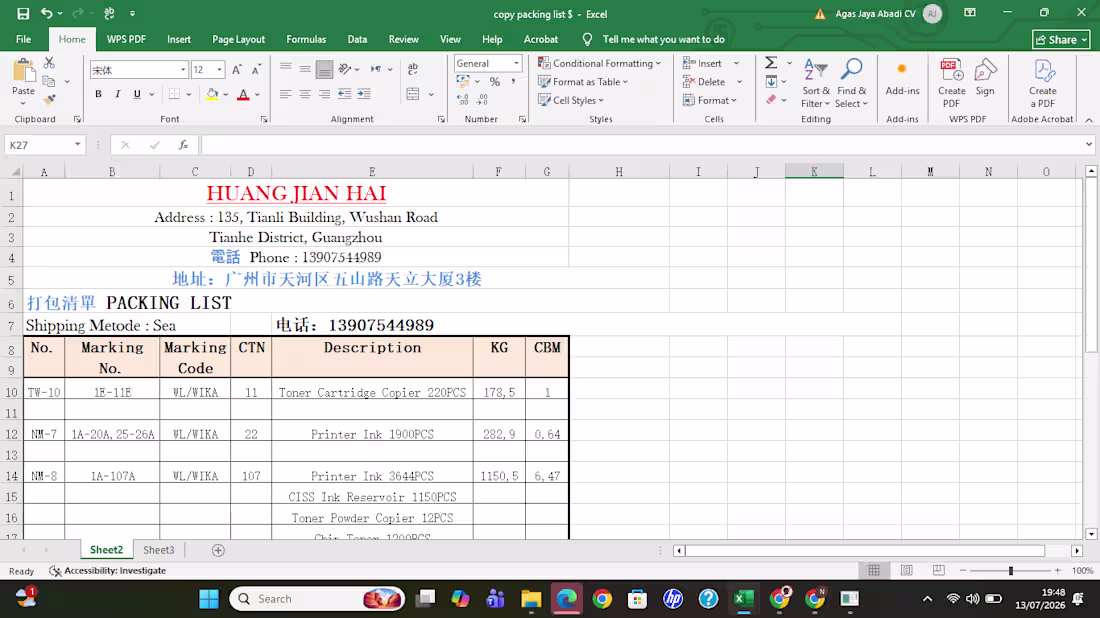
Task: Open Sort & Filter tool
Action: coord(815,83)
